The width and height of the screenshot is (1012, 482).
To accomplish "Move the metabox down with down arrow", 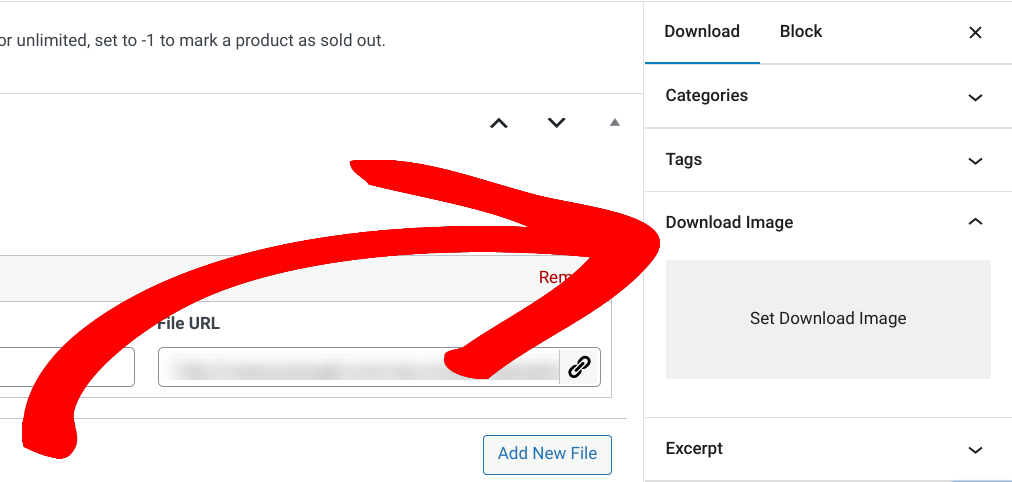I will pyautogui.click(x=557, y=123).
